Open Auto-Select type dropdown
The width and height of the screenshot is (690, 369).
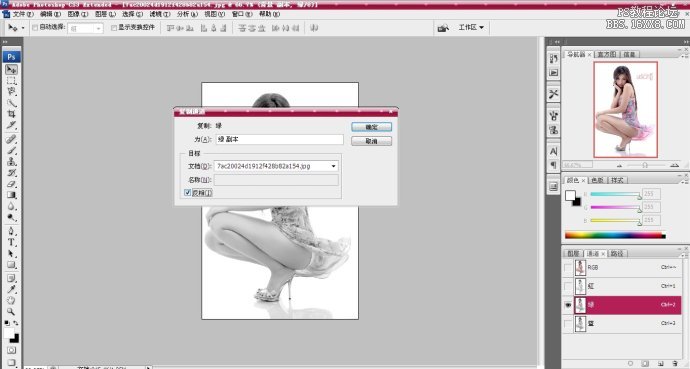click(99, 28)
